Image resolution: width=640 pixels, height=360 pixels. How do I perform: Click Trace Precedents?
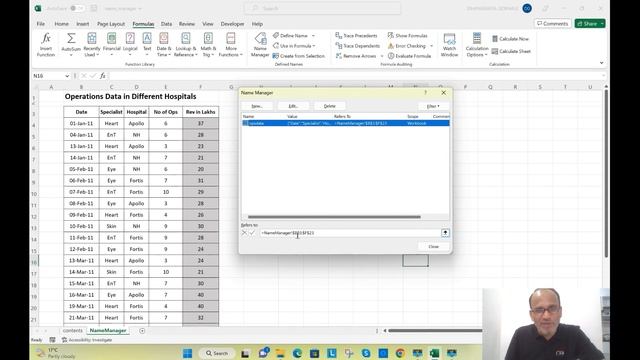(x=356, y=36)
